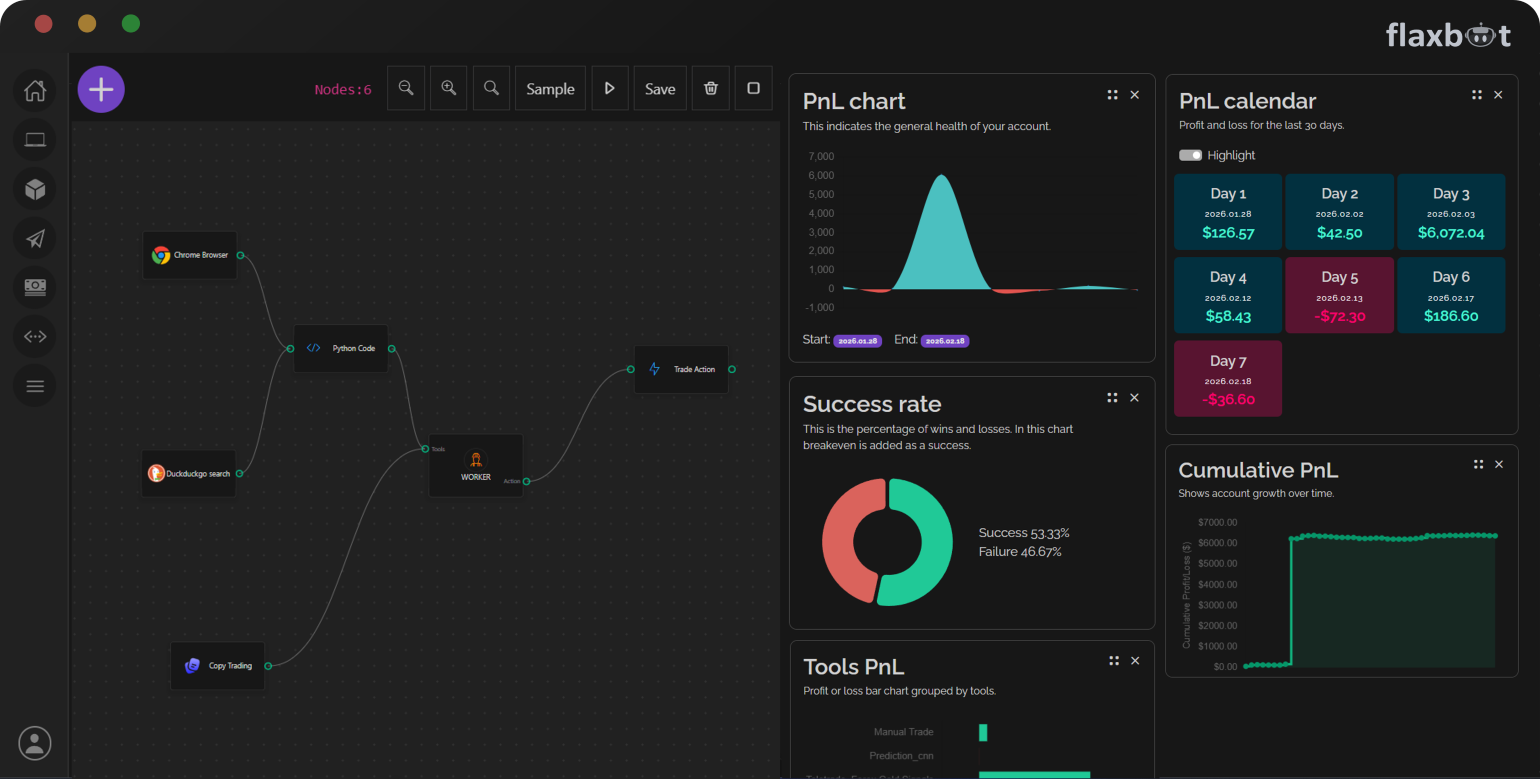
Task: Save the workflow with Save button
Action: 660,89
